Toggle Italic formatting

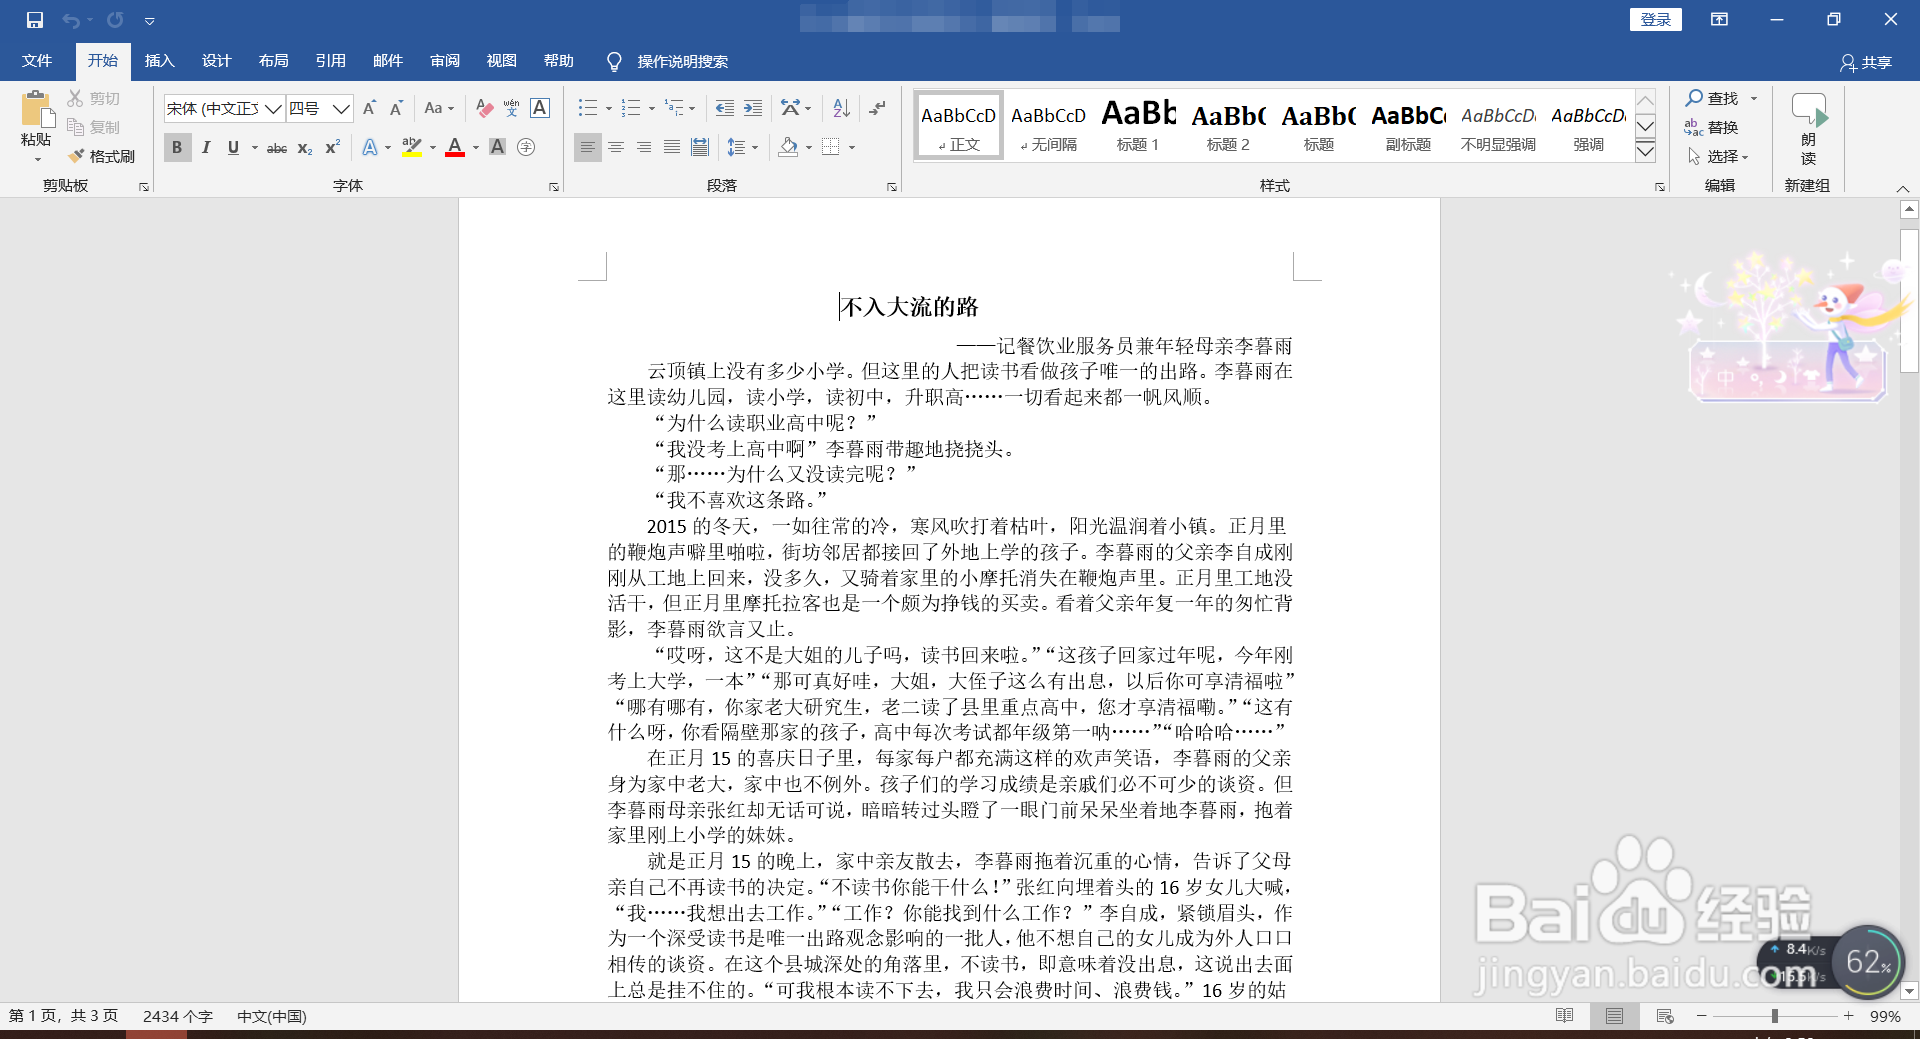coord(206,148)
